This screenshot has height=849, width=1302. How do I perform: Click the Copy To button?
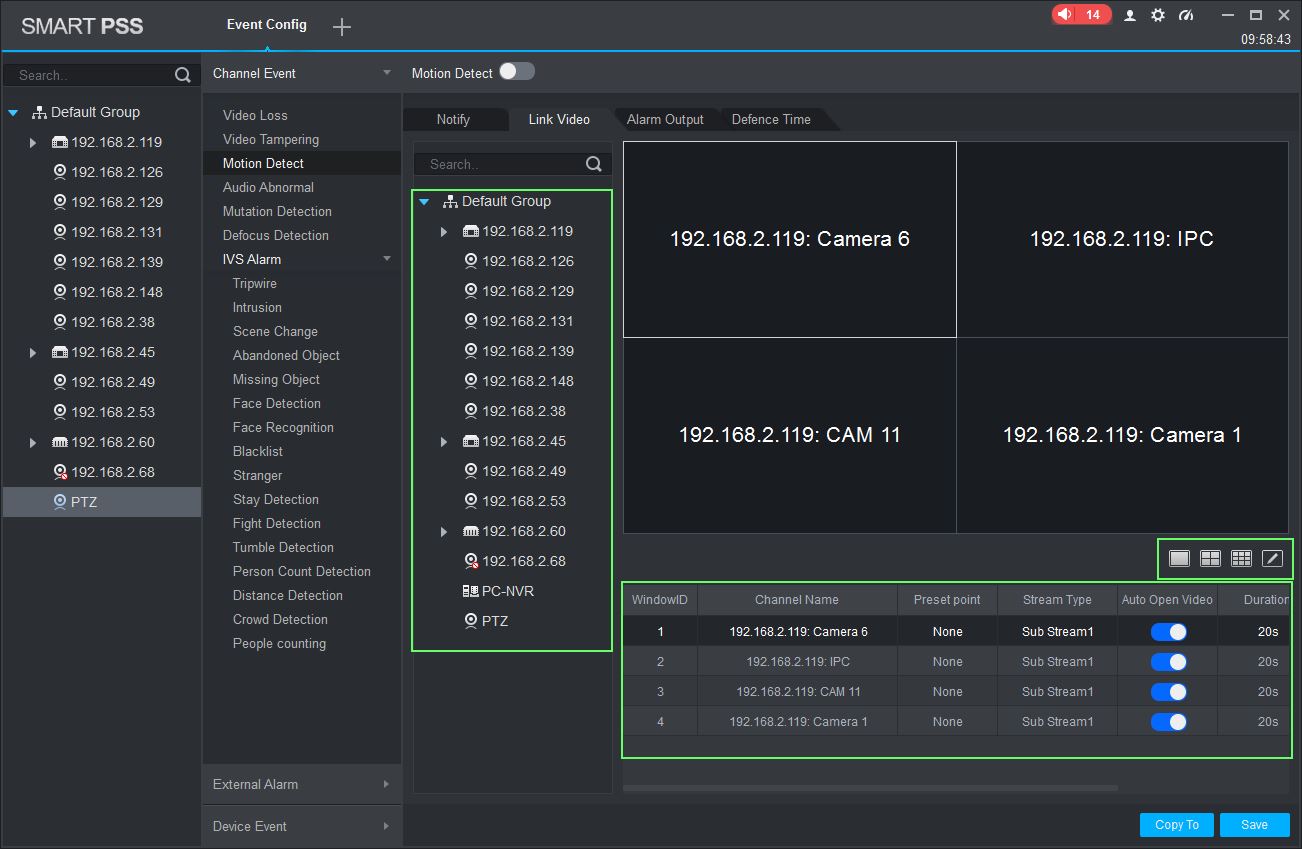[1176, 825]
